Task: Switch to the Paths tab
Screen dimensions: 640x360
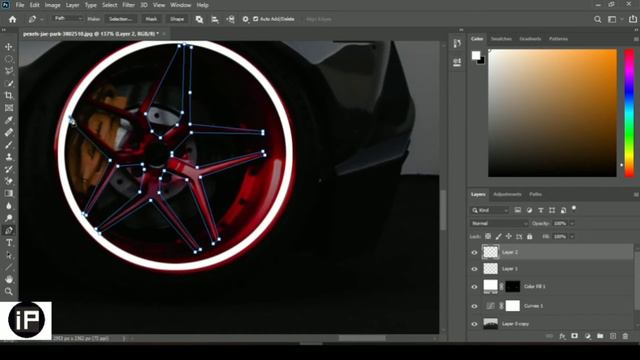Action: (x=536, y=194)
